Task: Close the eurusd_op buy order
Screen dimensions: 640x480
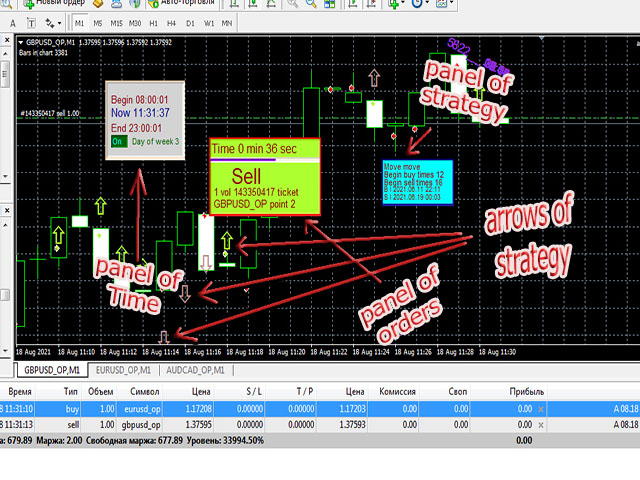Action: [x=542, y=410]
